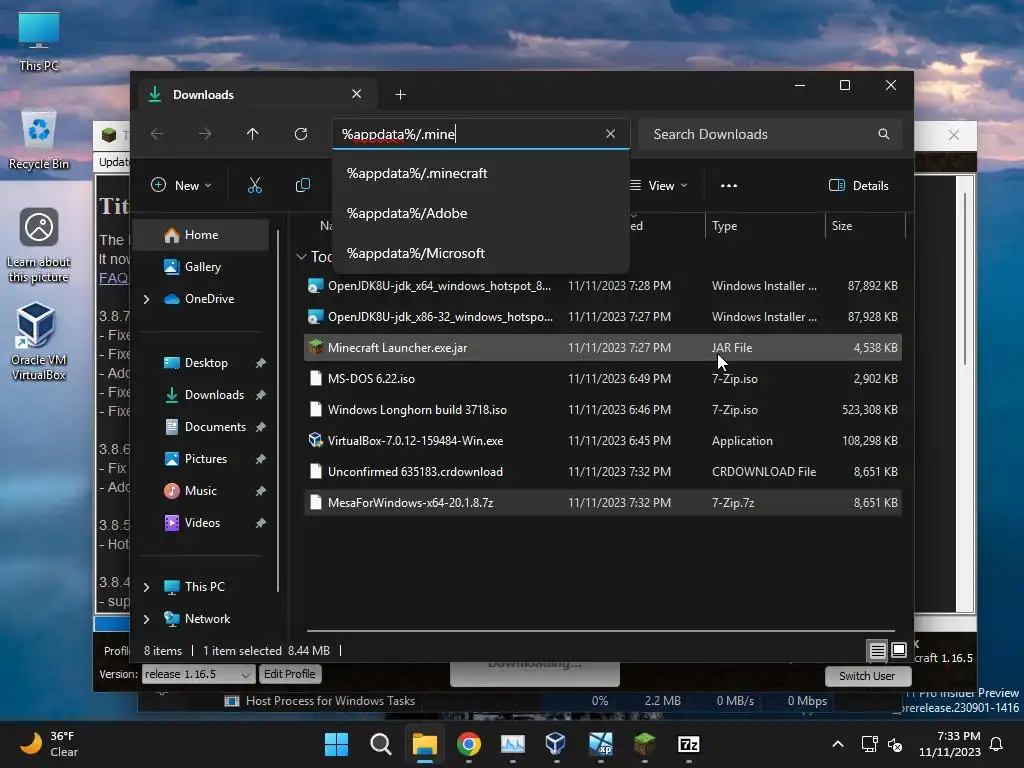Open Oracle VM VirtualBox desktop shortcut
Screen dimensions: 1024x768
pos(39,342)
